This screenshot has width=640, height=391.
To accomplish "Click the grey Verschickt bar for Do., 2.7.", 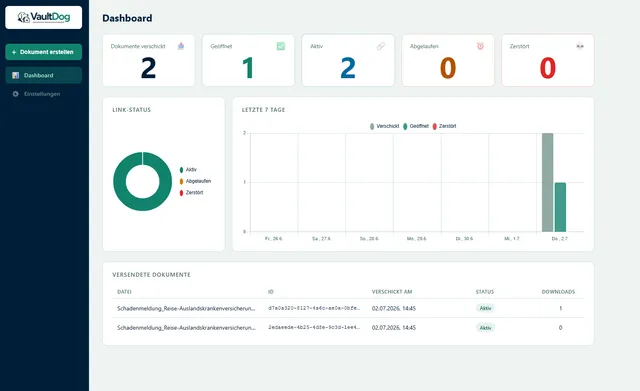I will pos(547,182).
